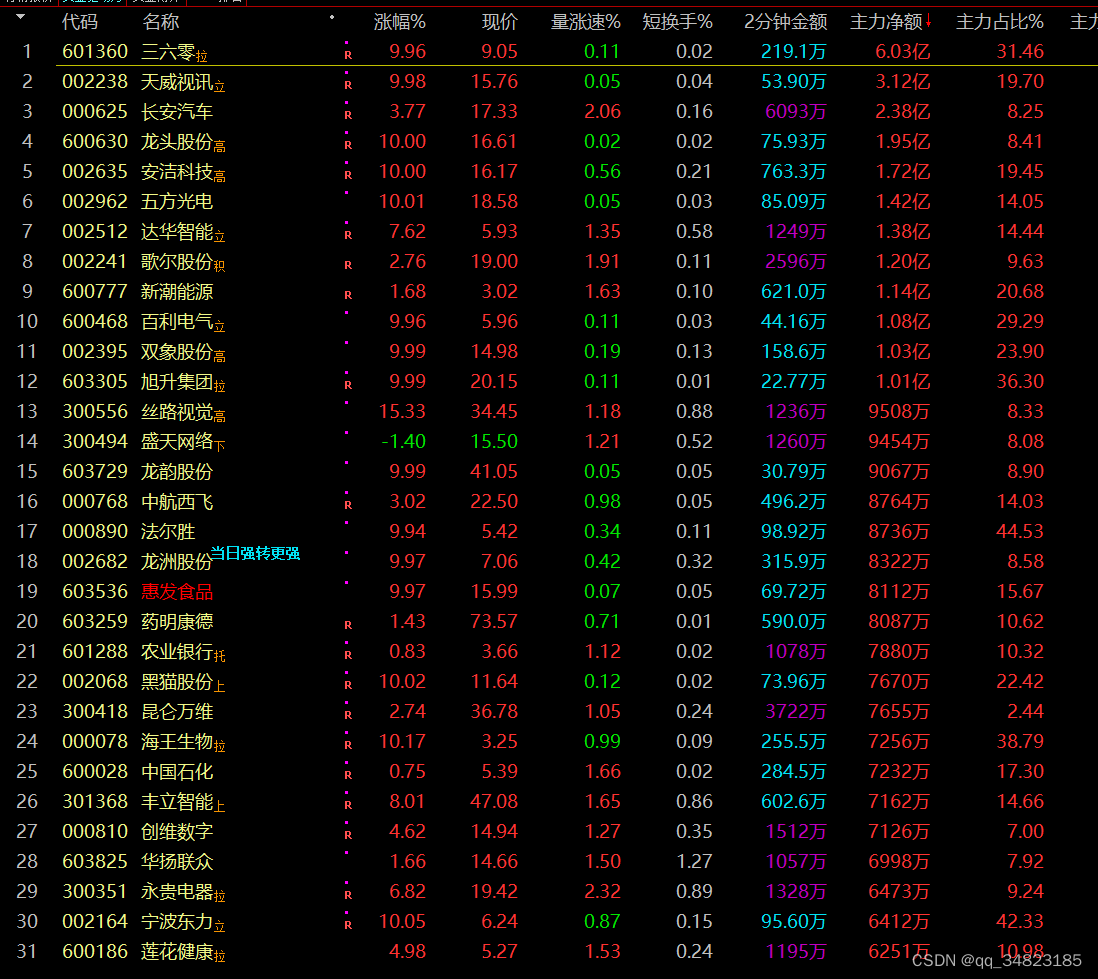Select the red highlighted 惠发食品 name
This screenshot has width=1098, height=979.
point(176,592)
